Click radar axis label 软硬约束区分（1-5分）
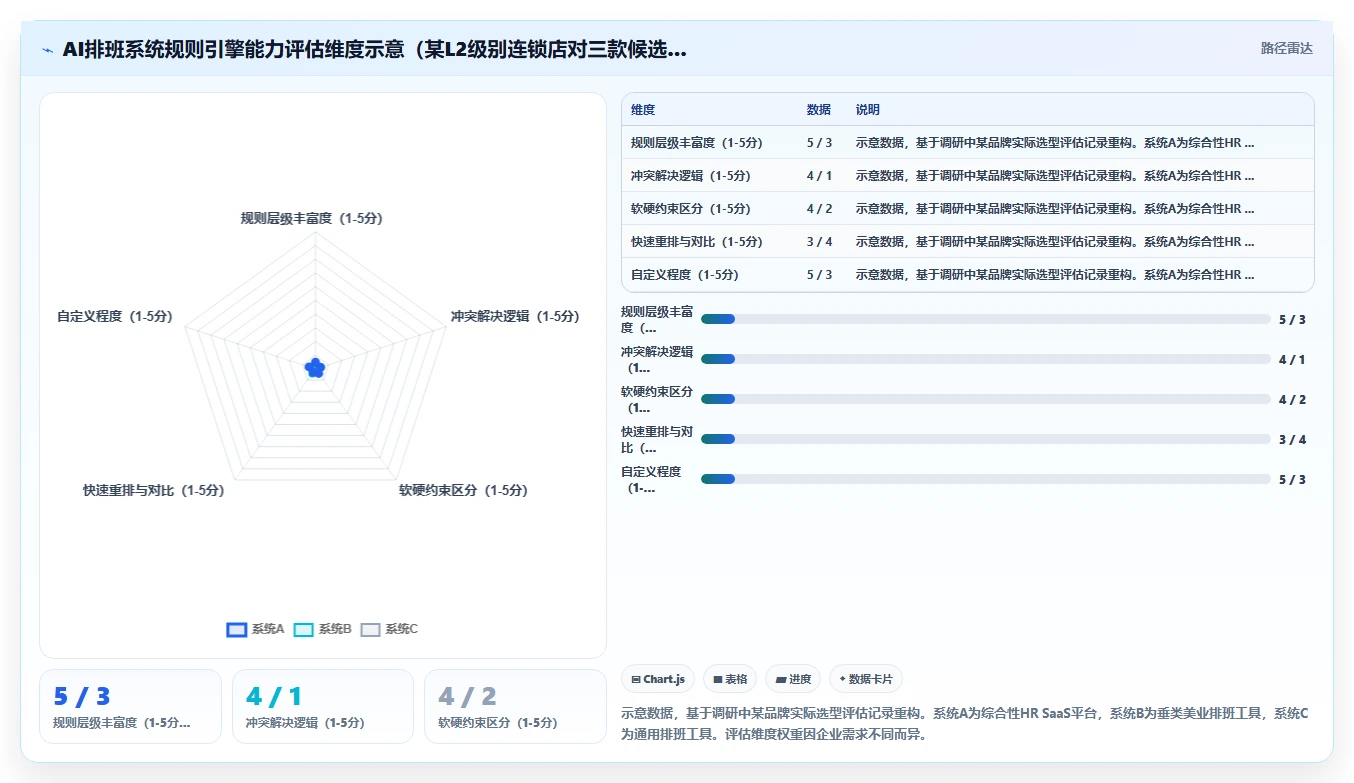The image size is (1354, 783). click(x=463, y=490)
